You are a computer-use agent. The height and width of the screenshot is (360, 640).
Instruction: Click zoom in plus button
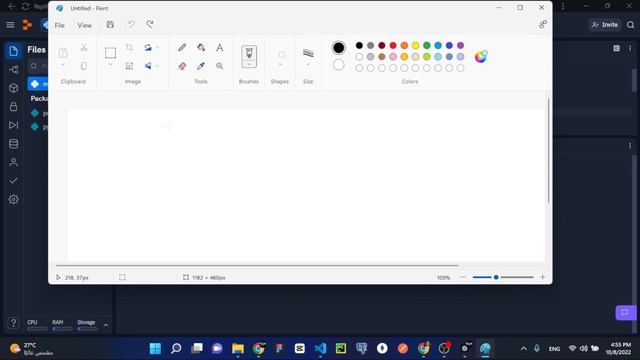(542, 277)
